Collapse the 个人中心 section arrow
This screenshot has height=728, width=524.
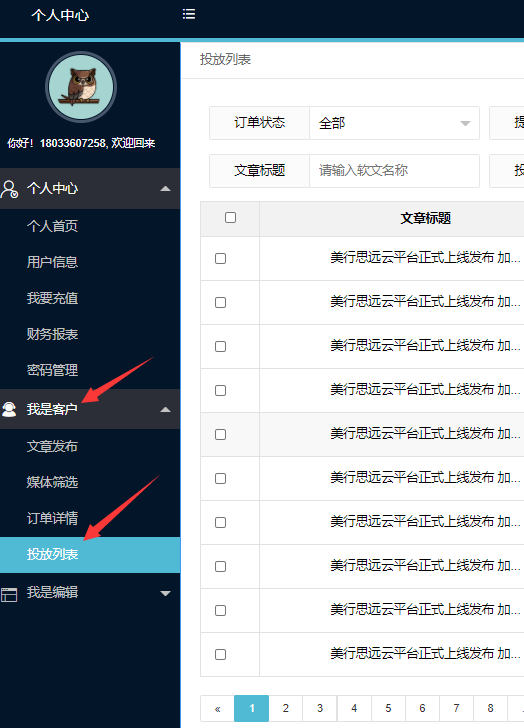point(165,188)
